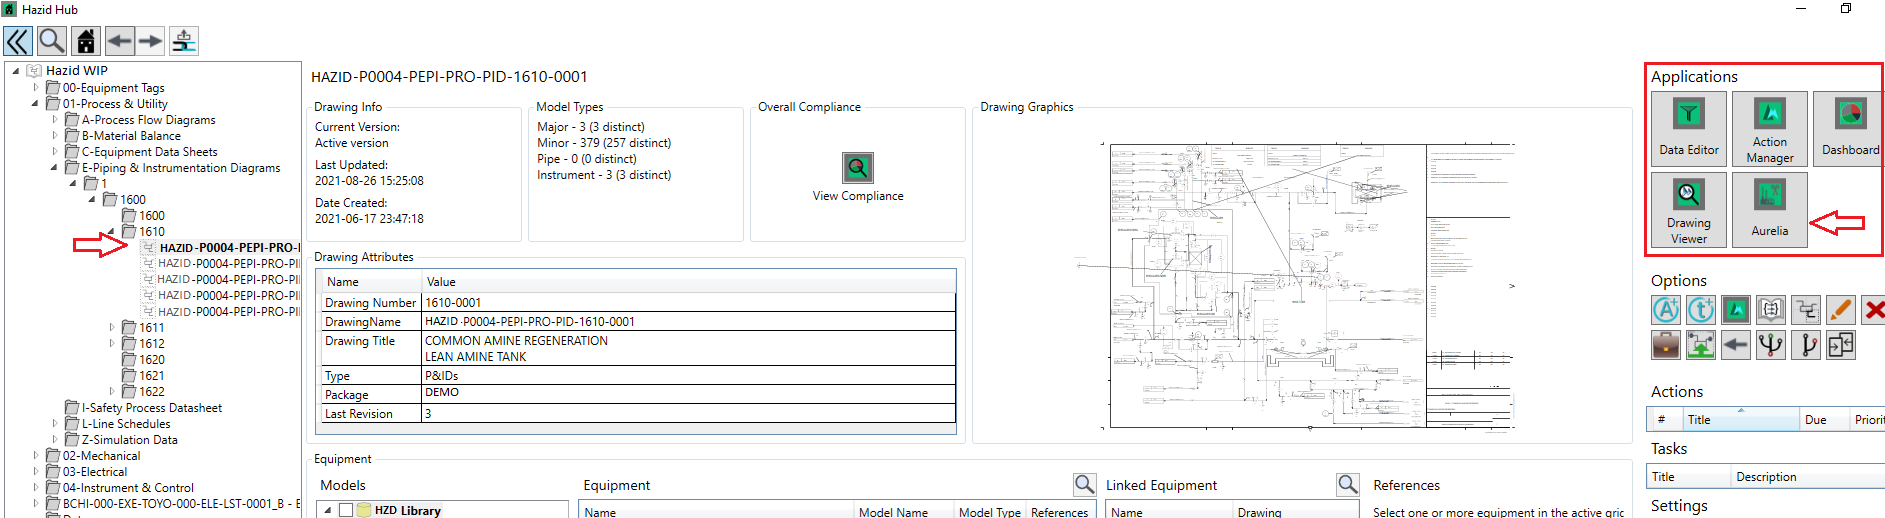Click the P&ID drawing graphics preview
Screen dimensions: 1885x518
pos(1300,286)
